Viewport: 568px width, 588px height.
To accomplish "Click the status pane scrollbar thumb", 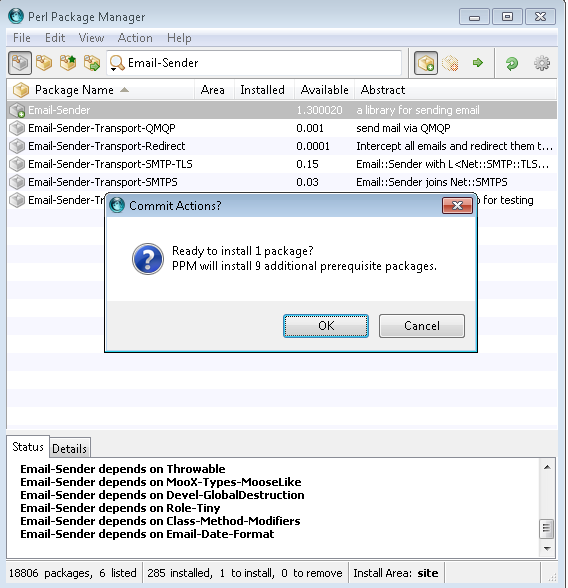I will [547, 529].
